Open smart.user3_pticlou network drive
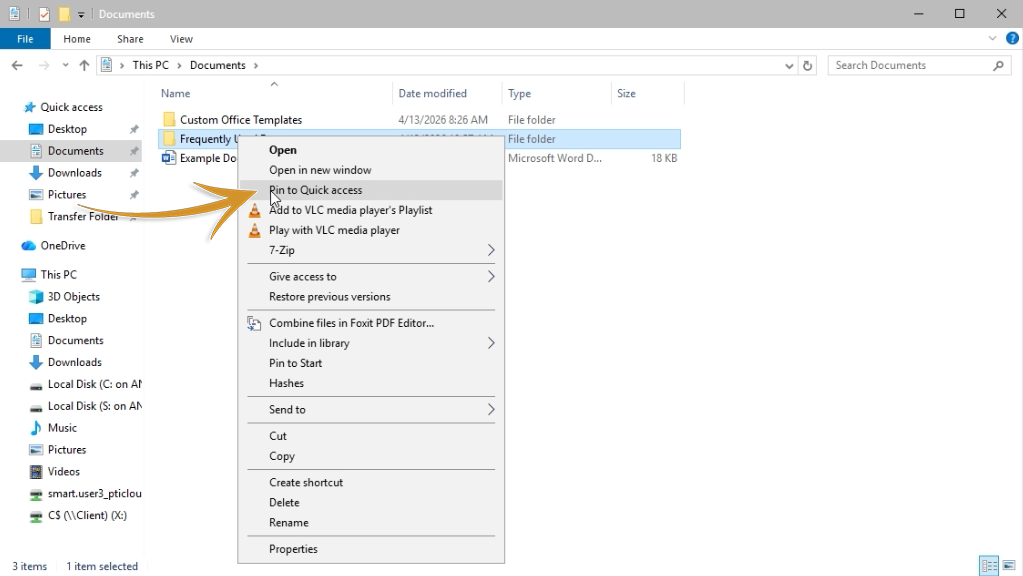Screen dimensions: 1023x576 tap(94, 494)
